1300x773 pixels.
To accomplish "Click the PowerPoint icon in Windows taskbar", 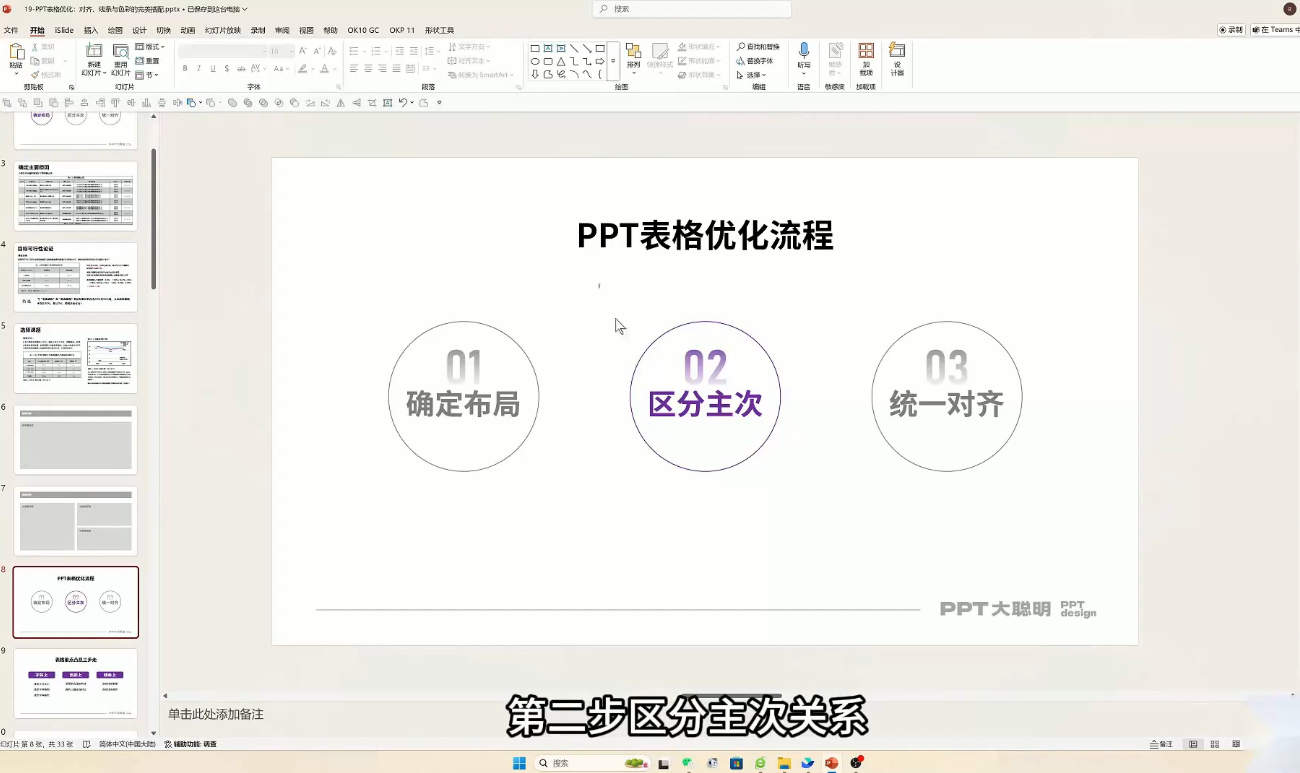I will click(832, 763).
